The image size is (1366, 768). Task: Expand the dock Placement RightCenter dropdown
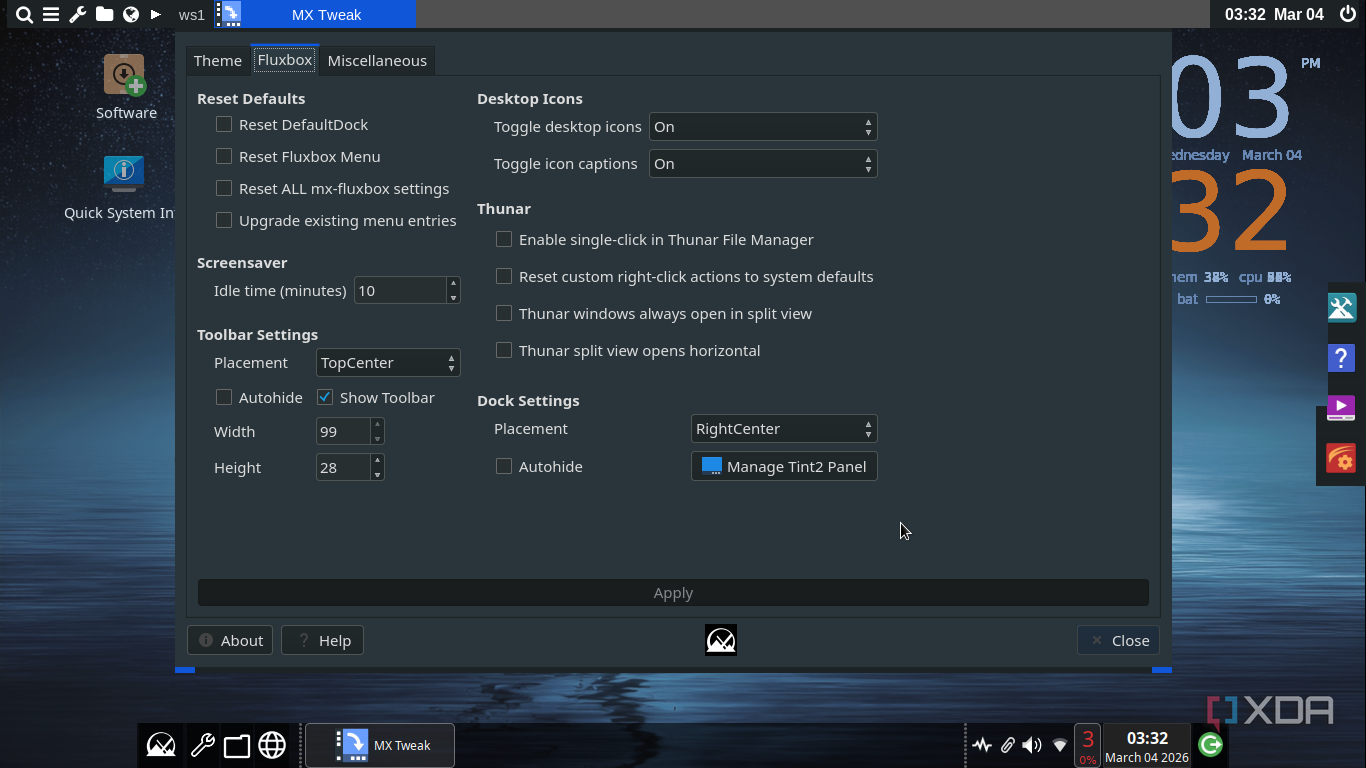click(784, 429)
